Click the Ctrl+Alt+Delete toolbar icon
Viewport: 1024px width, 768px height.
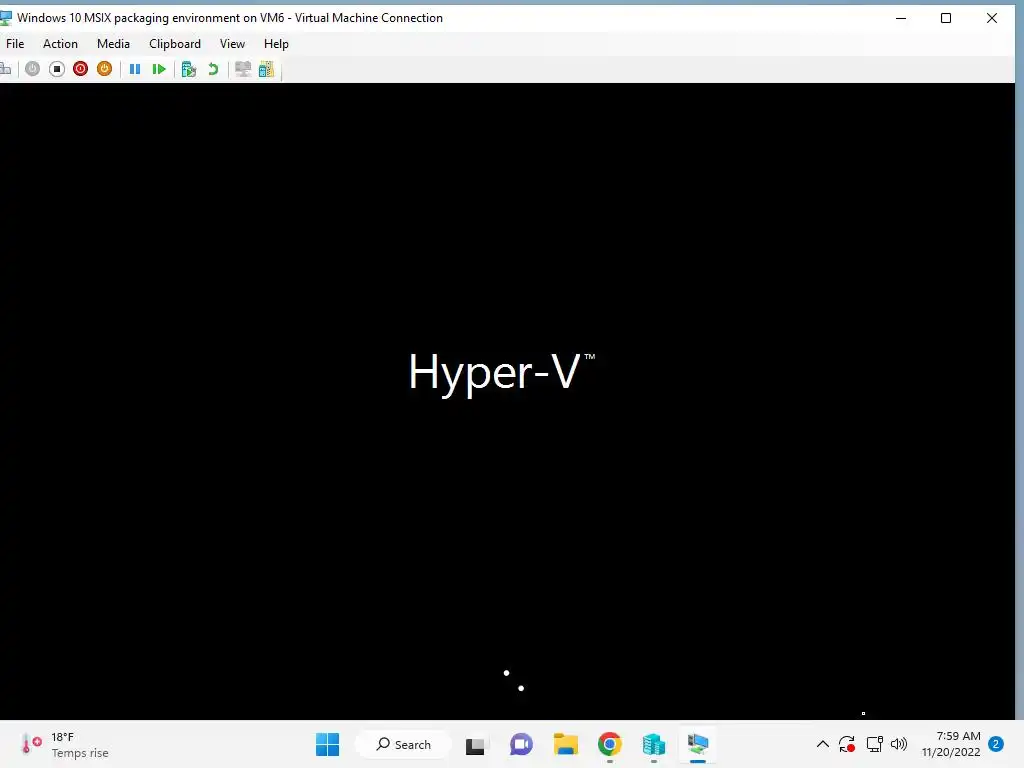(5, 69)
